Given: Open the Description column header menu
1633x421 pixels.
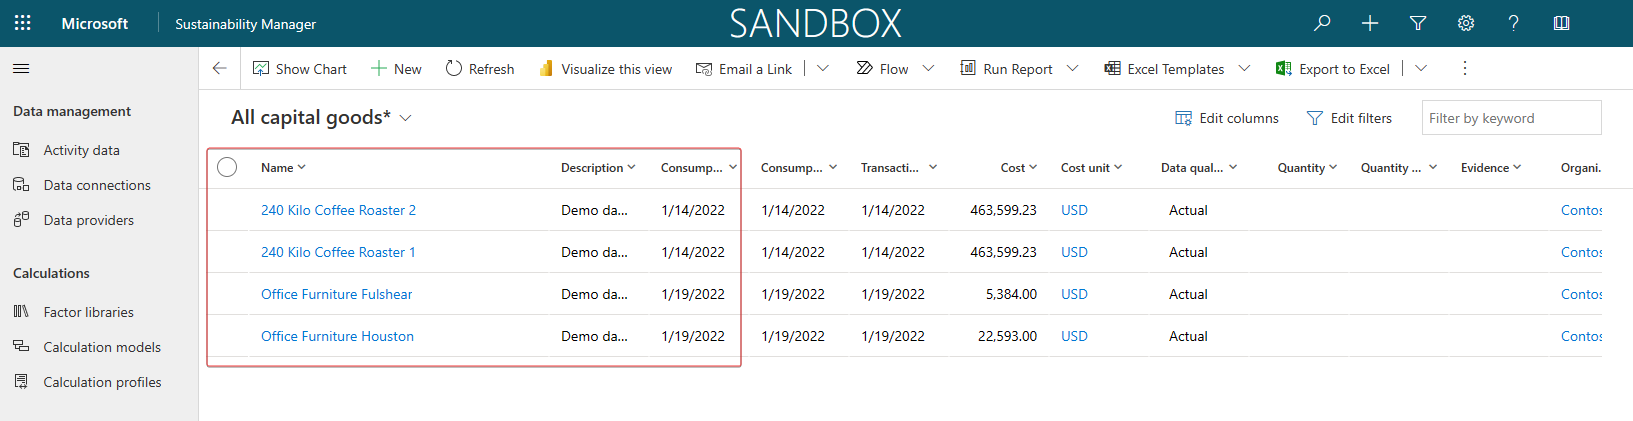Looking at the screenshot, I should (x=598, y=168).
